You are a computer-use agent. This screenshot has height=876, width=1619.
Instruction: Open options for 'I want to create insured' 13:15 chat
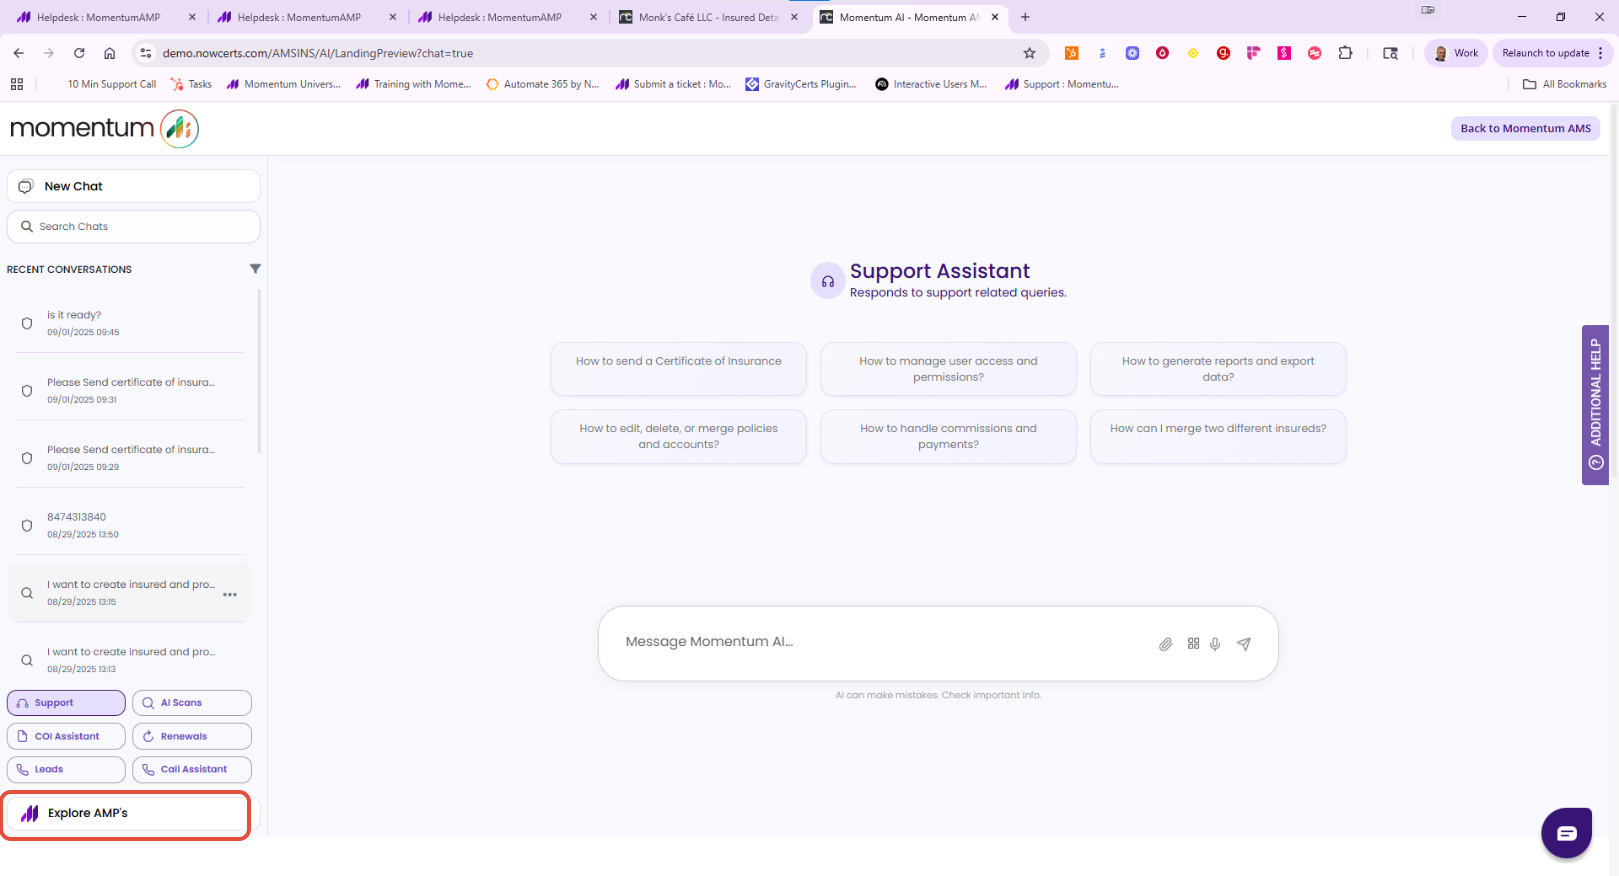point(230,594)
